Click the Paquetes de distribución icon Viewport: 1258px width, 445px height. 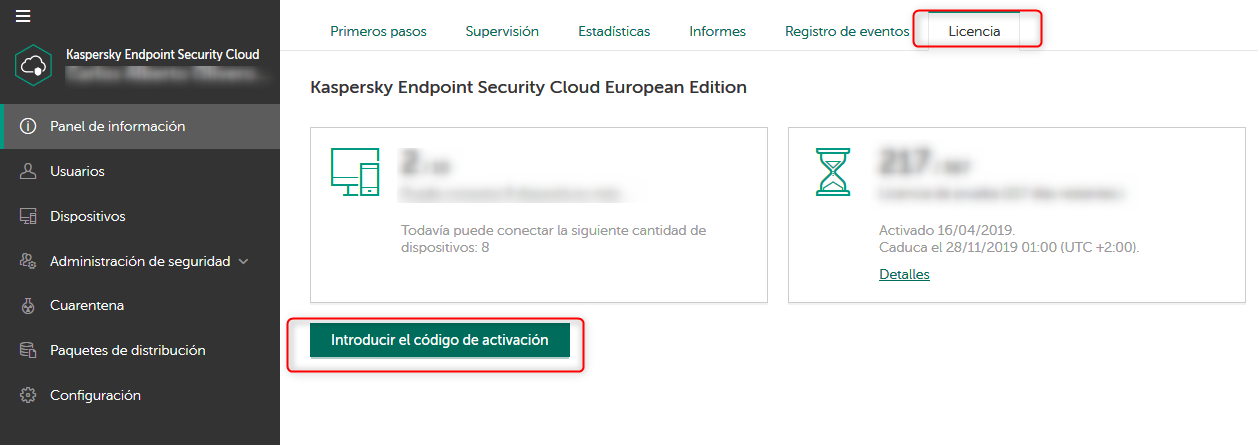point(28,351)
